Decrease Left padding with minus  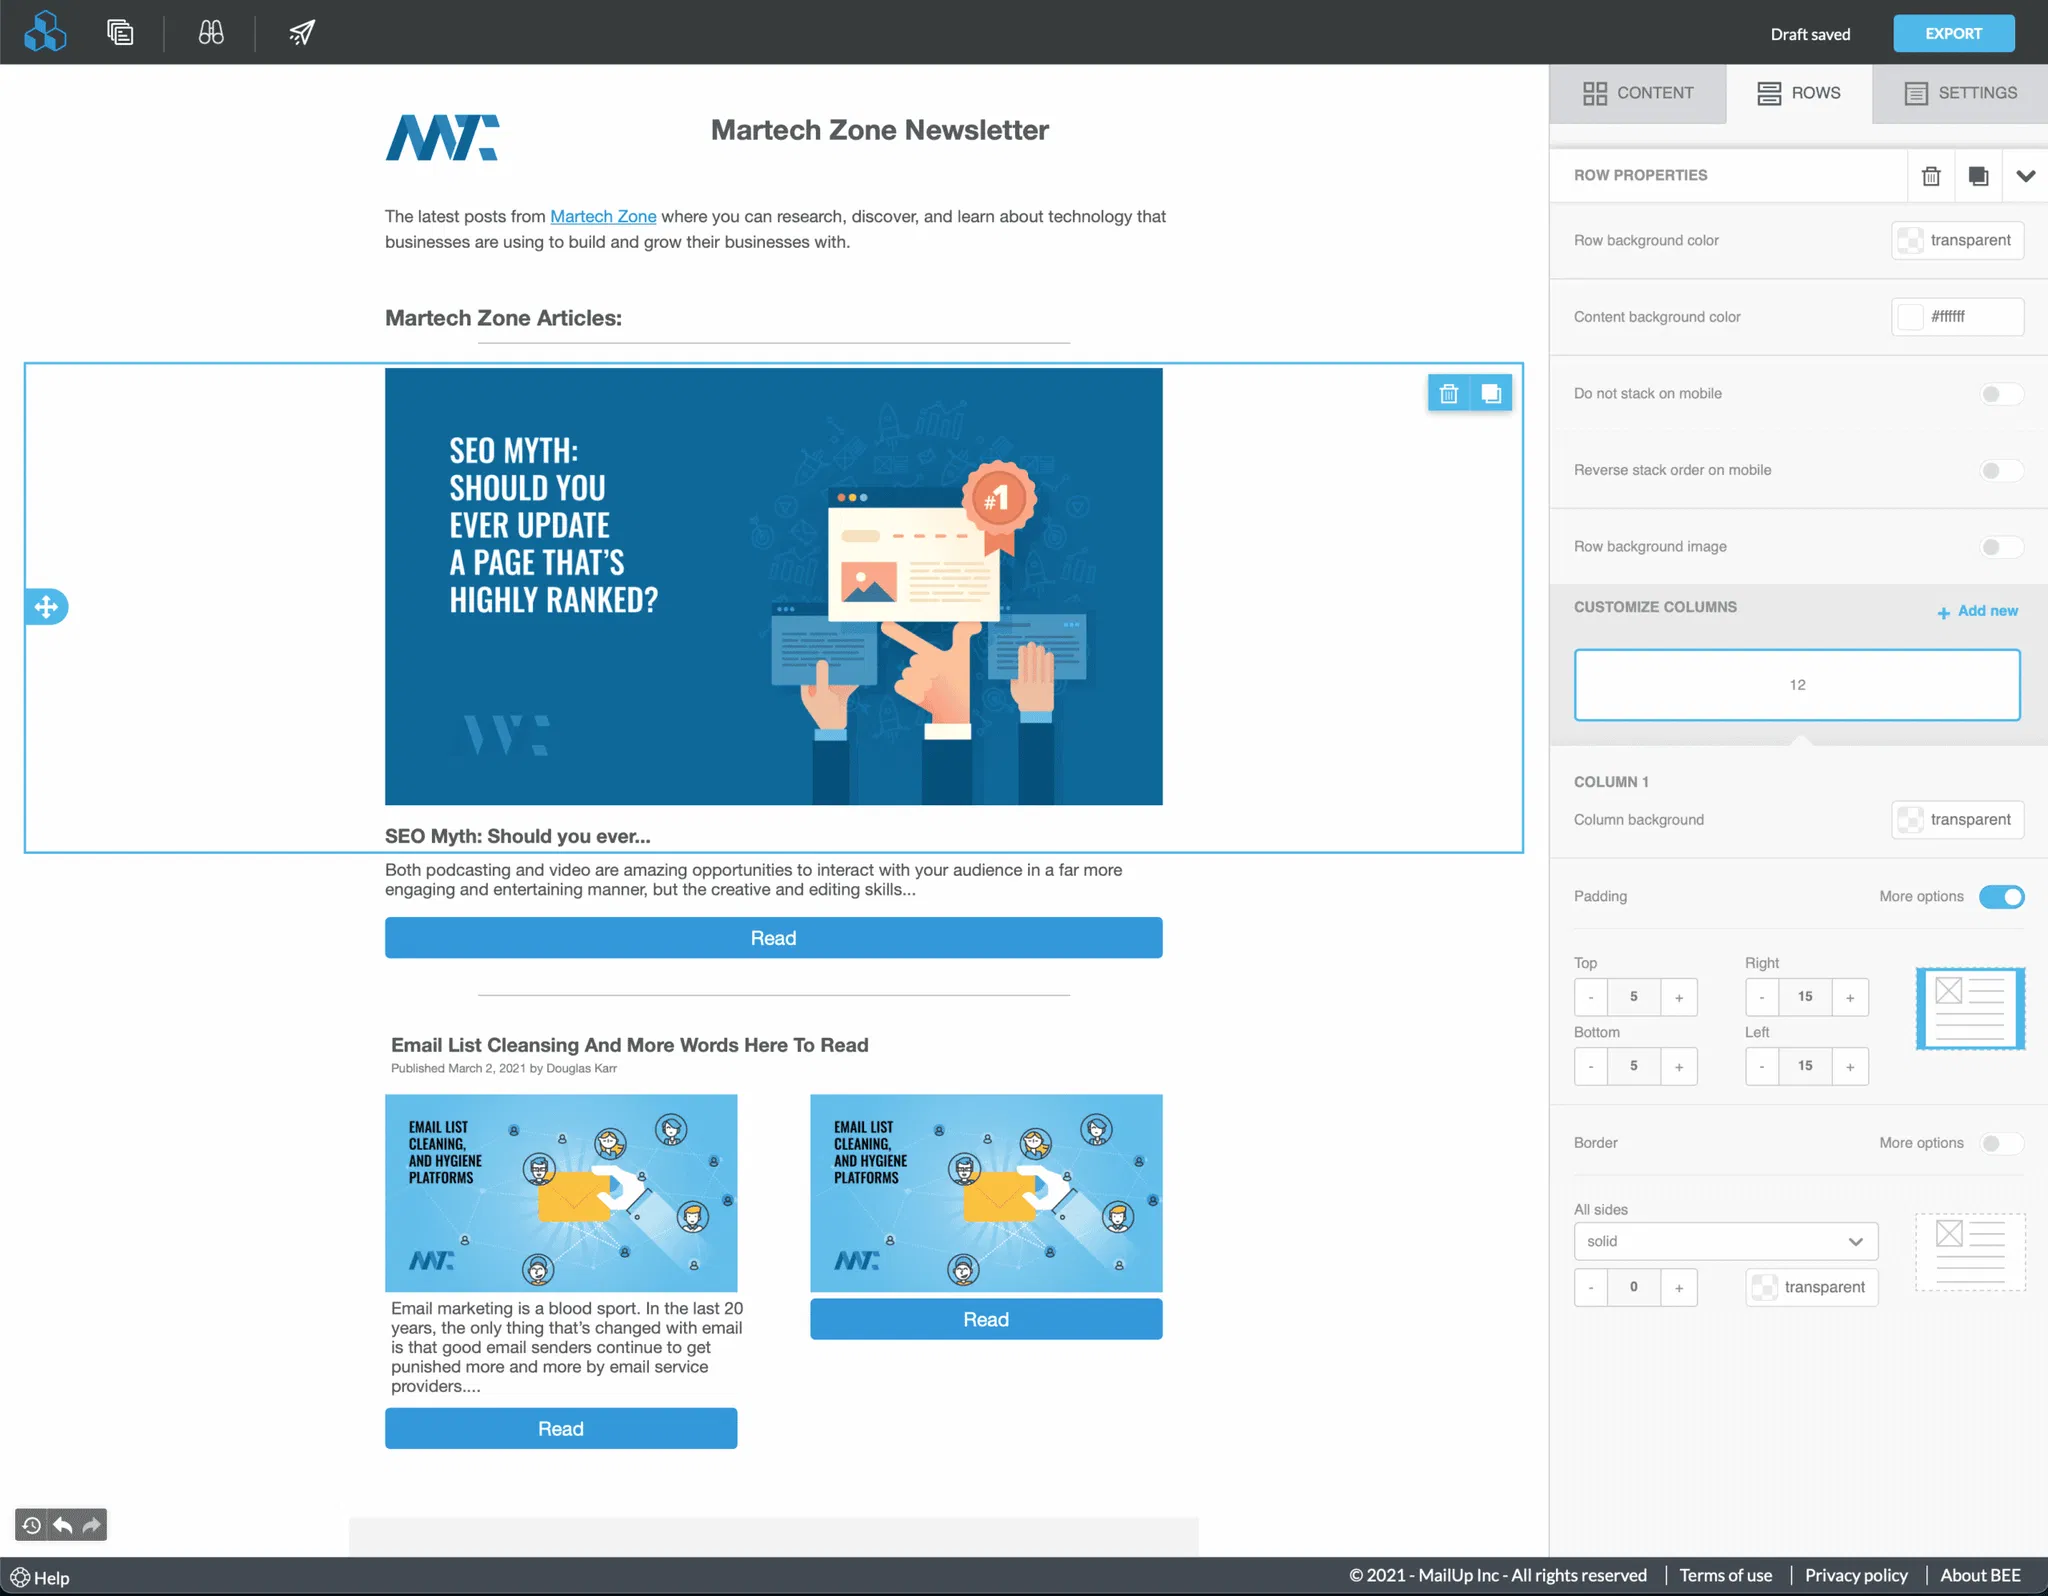click(1761, 1066)
